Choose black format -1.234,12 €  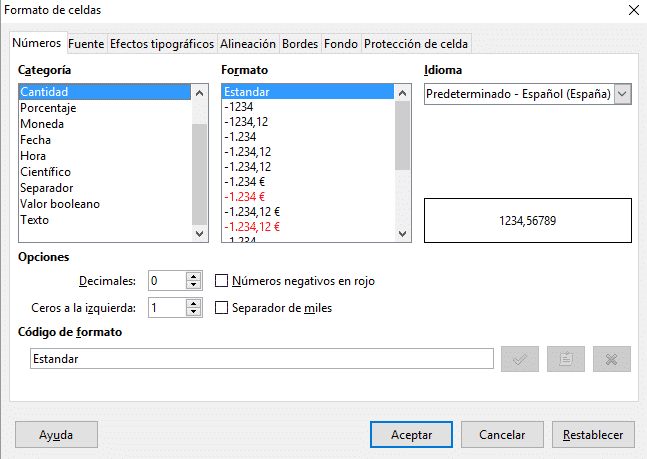(x=308, y=212)
